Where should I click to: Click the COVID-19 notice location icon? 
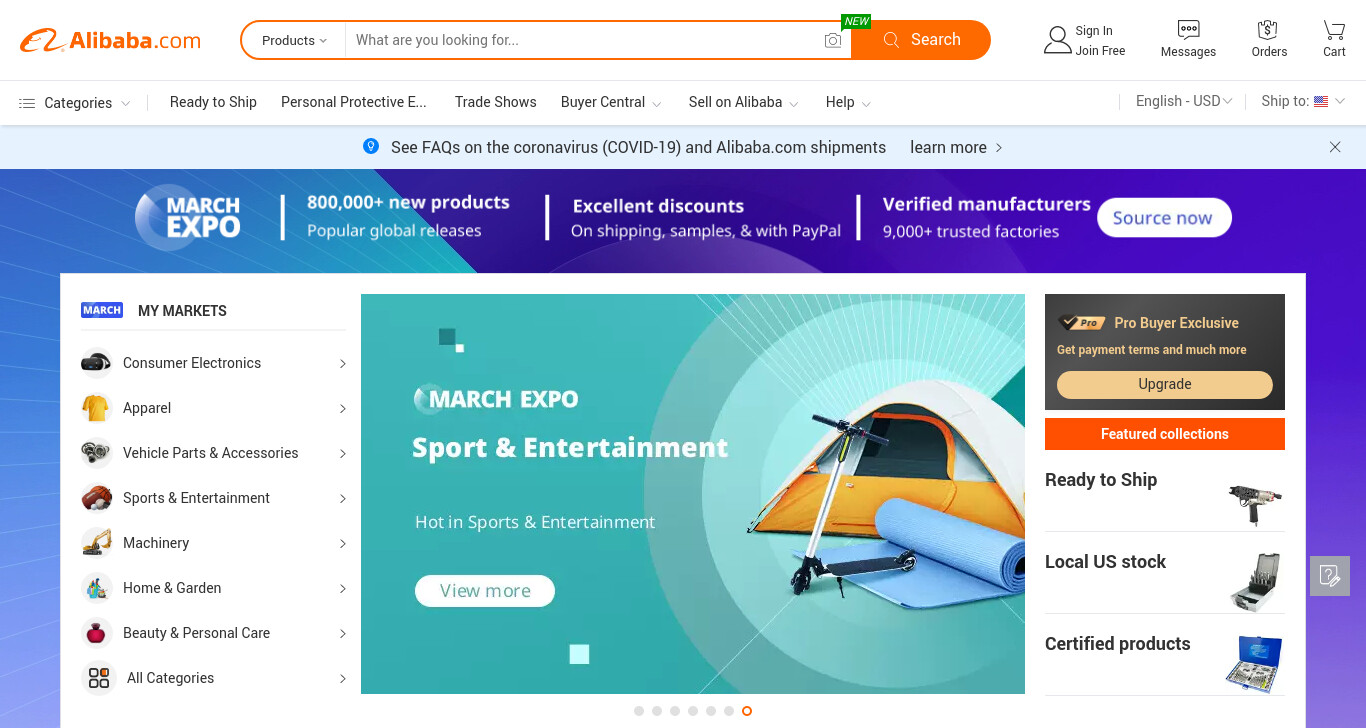(x=371, y=147)
